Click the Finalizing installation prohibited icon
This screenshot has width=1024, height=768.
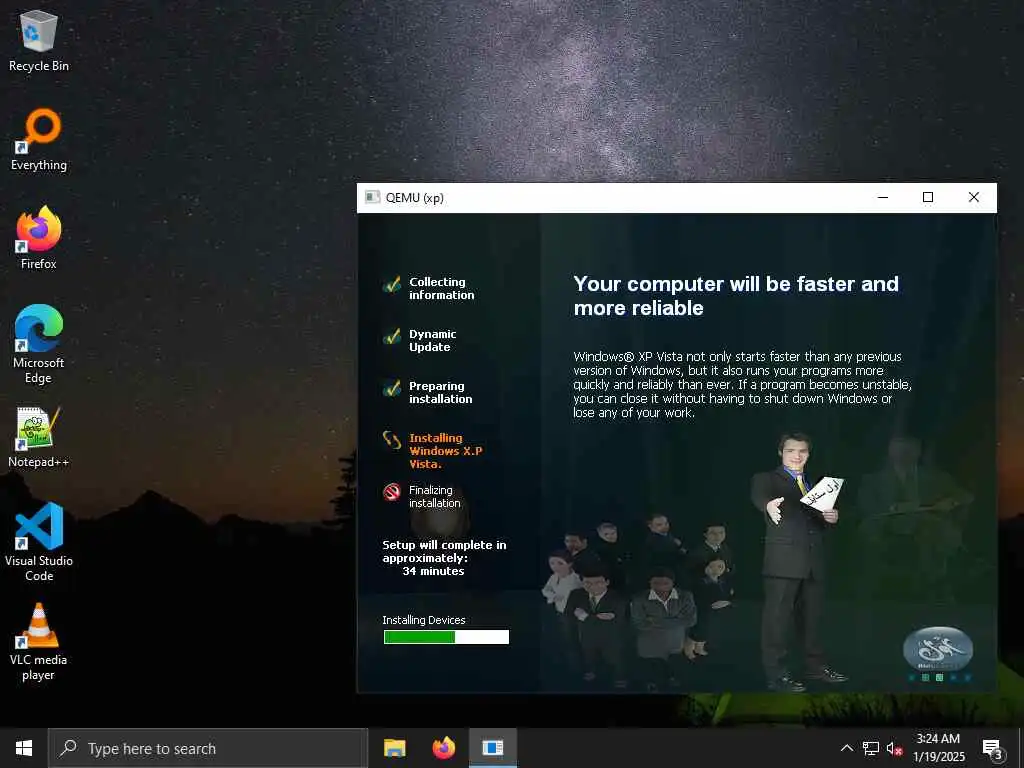[x=392, y=492]
